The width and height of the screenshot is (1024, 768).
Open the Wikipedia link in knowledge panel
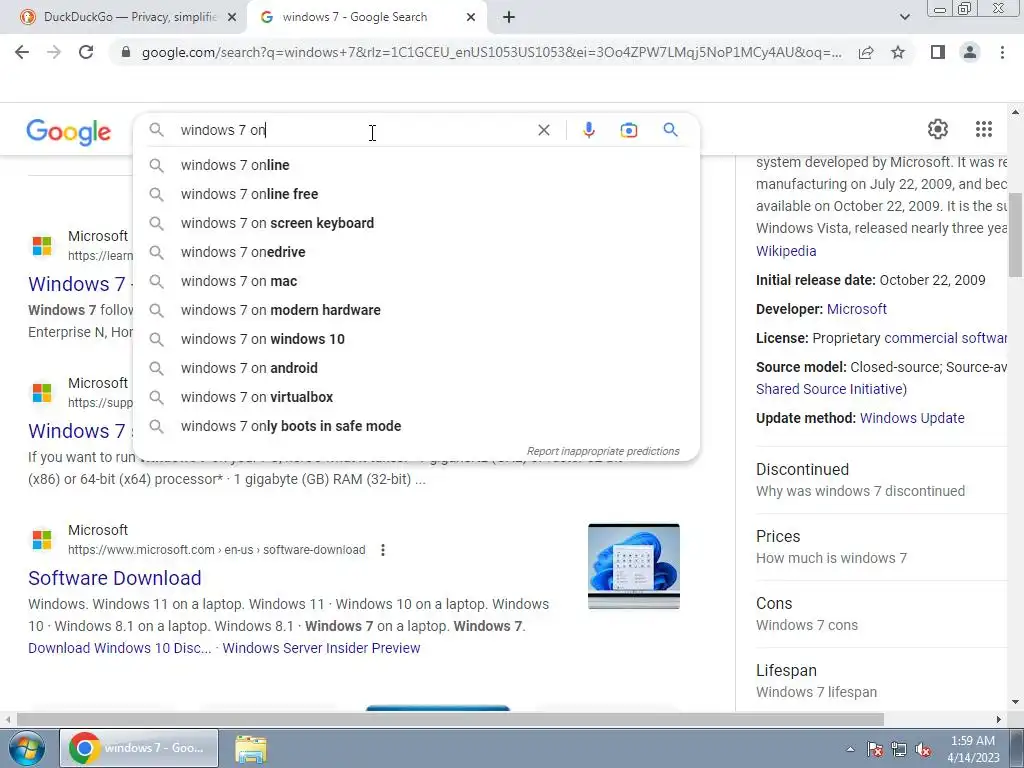click(786, 251)
